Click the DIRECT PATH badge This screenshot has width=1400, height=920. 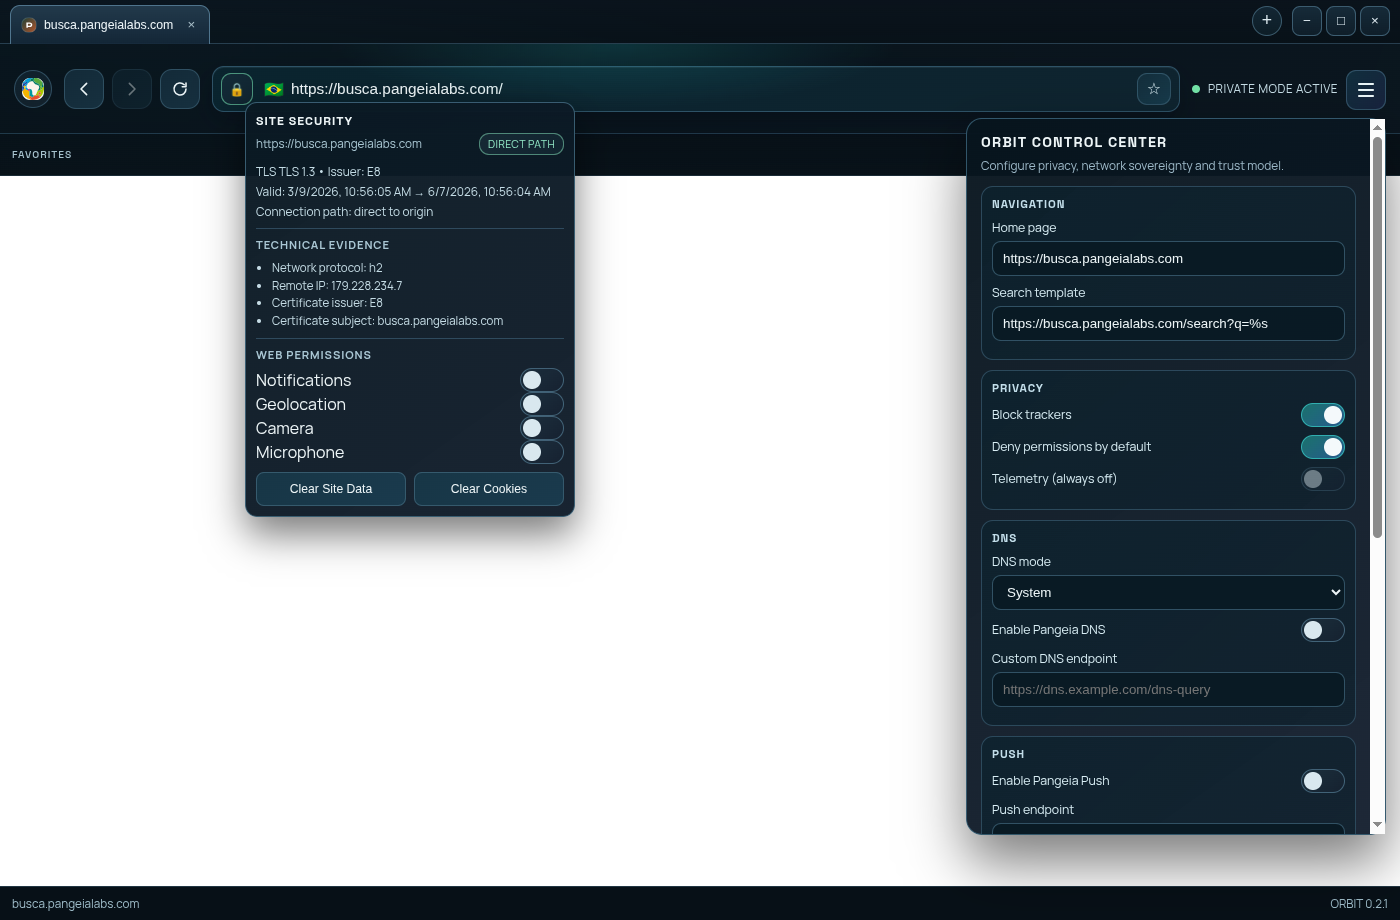coord(521,144)
